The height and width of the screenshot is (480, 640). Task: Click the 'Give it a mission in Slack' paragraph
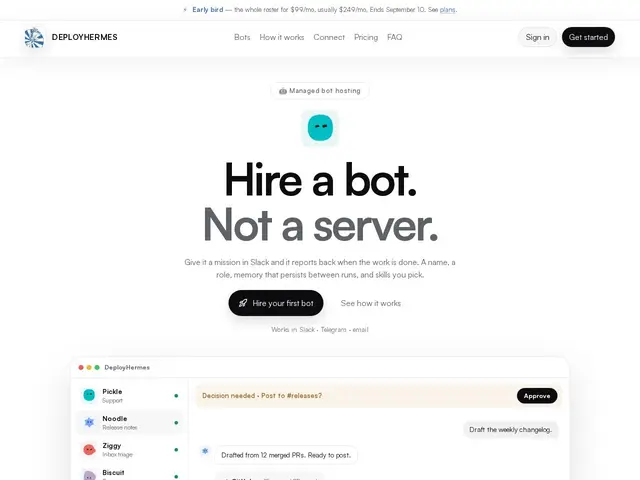320,269
